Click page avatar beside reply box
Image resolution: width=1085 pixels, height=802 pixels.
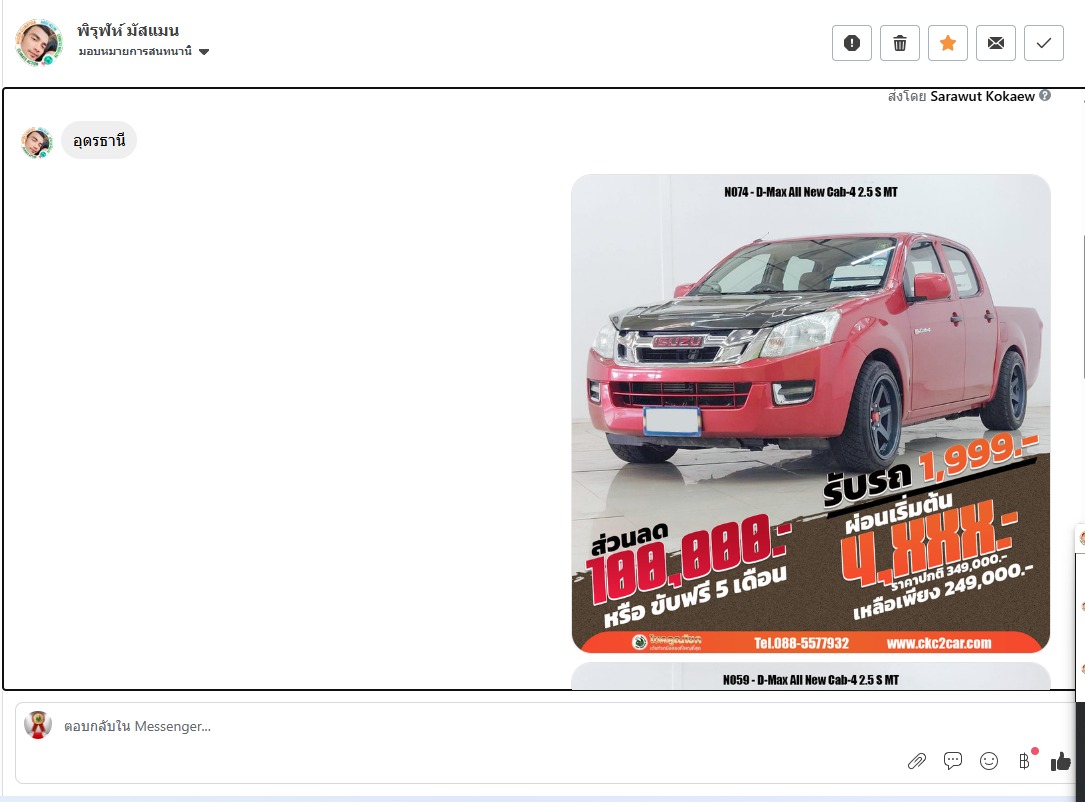click(38, 725)
